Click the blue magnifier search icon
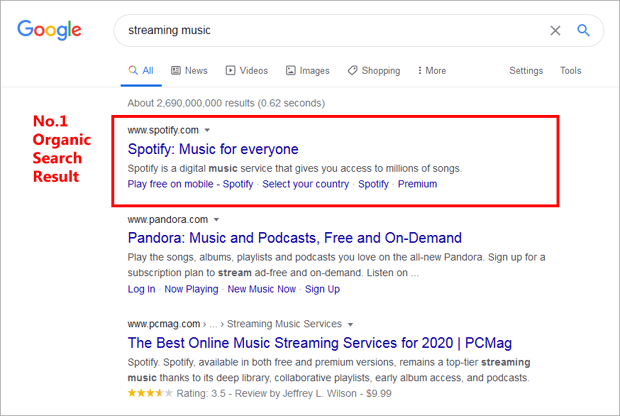 point(583,30)
